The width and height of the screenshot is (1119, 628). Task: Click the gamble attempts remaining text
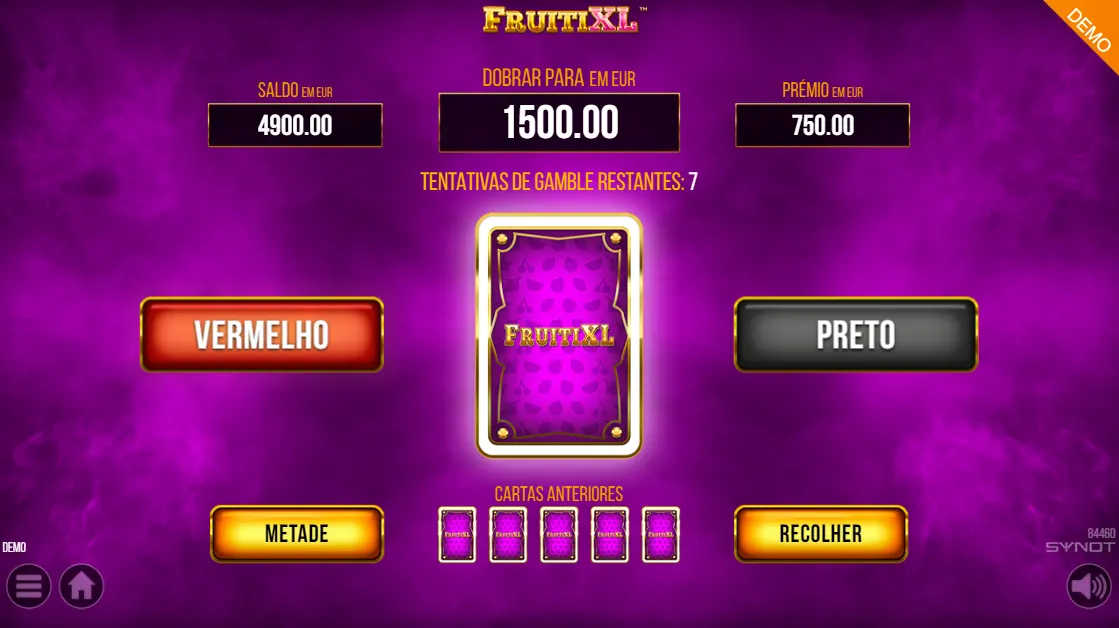(x=559, y=182)
